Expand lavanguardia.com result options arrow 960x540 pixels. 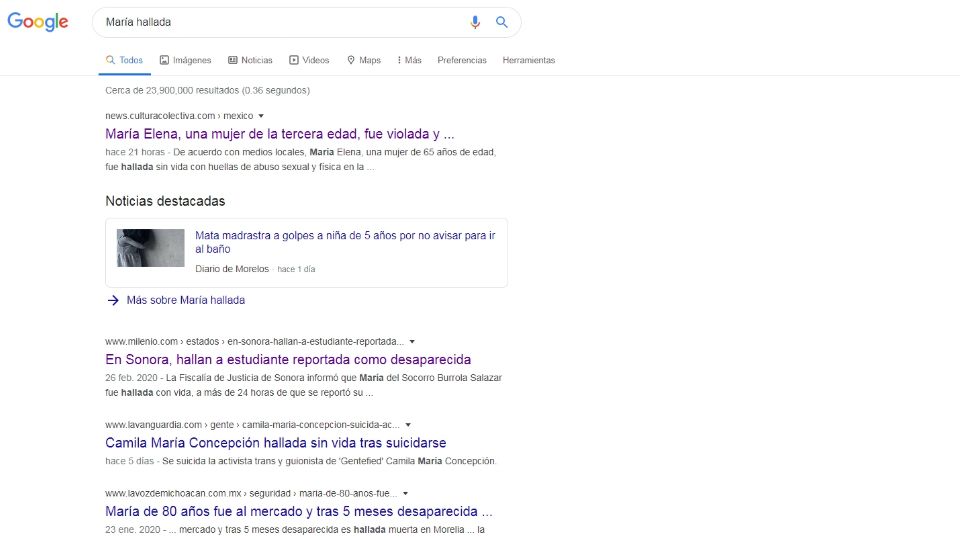pos(408,425)
